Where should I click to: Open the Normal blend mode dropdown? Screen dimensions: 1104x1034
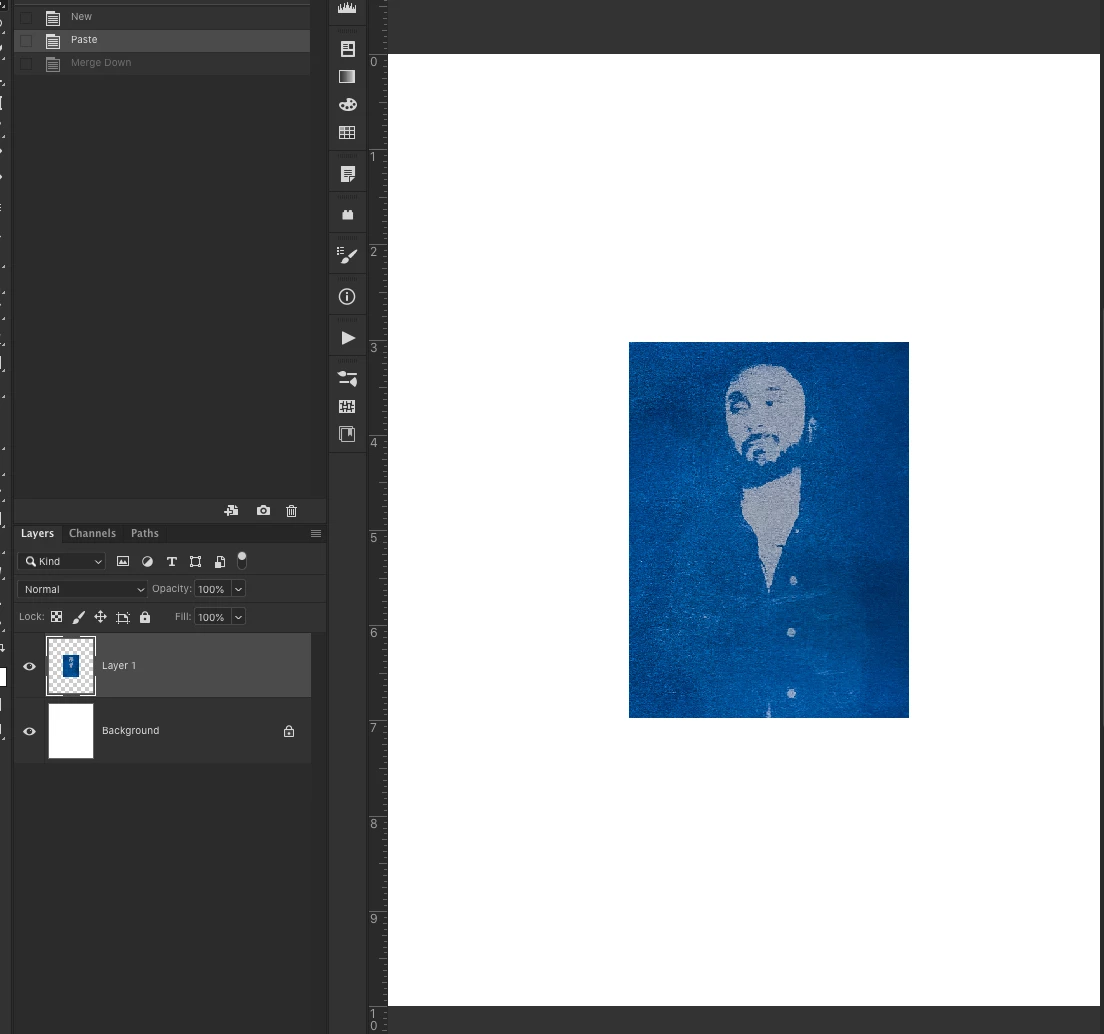tap(82, 589)
